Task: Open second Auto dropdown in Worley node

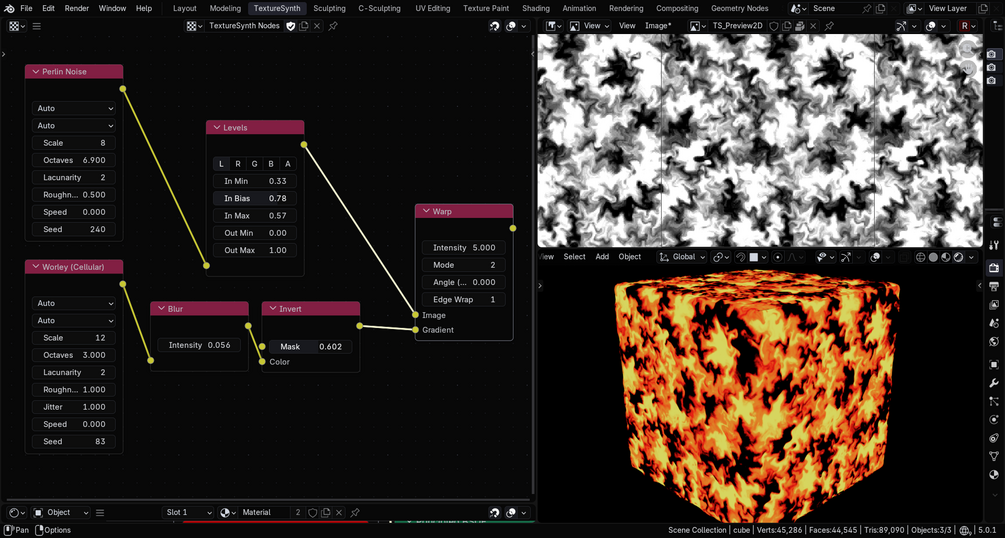Action: click(74, 321)
